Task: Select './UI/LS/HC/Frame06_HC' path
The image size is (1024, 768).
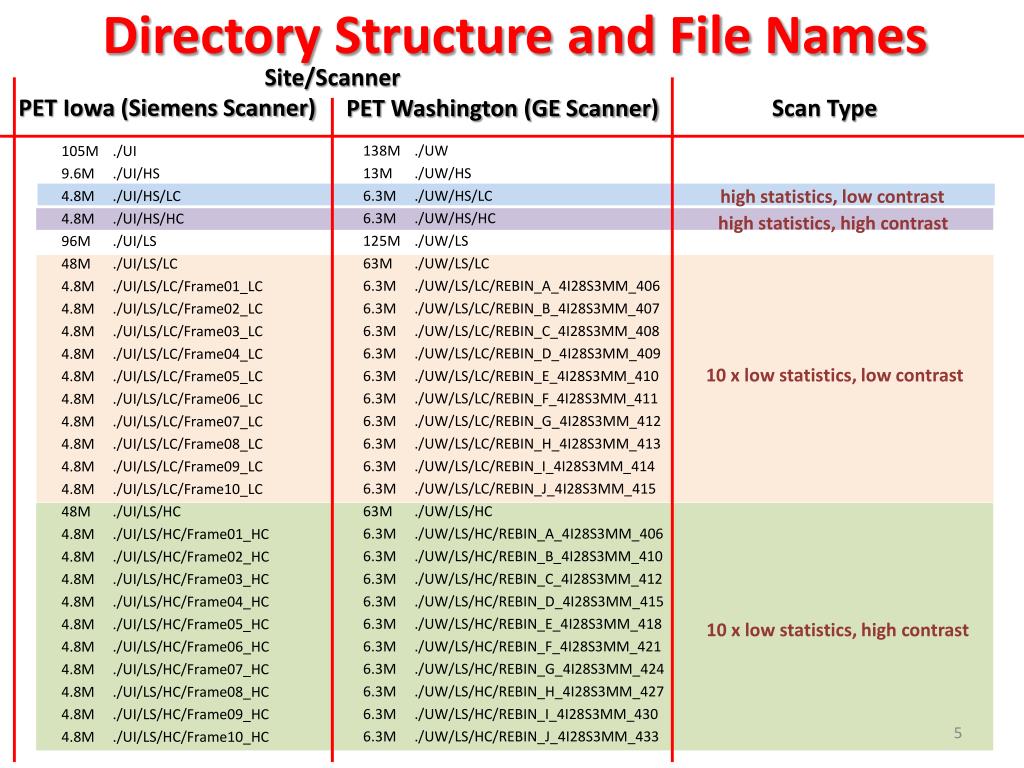Action: 191,647
